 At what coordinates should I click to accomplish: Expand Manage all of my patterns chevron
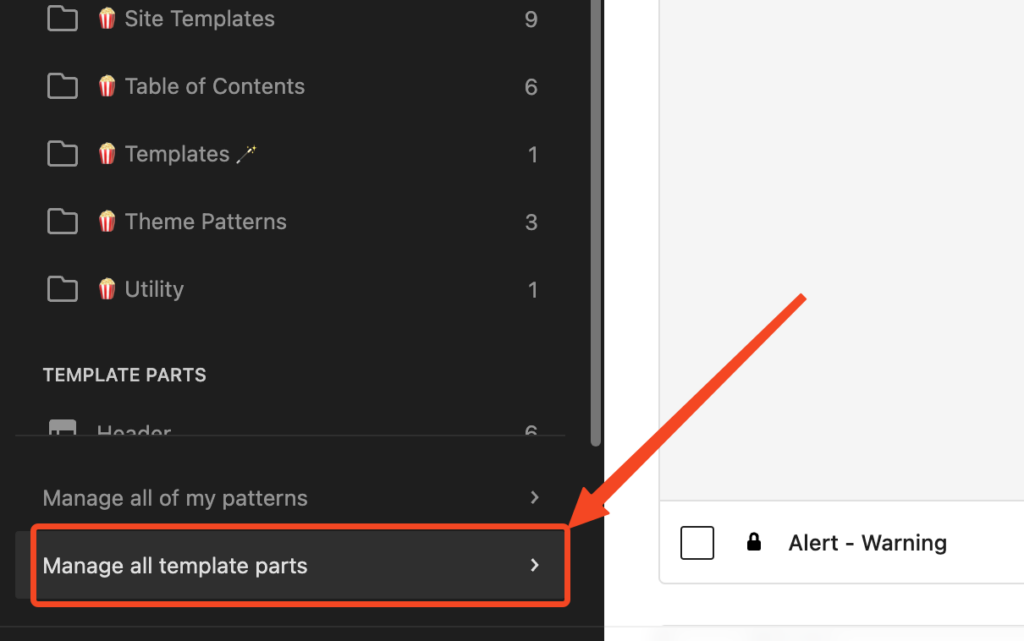click(x=534, y=497)
